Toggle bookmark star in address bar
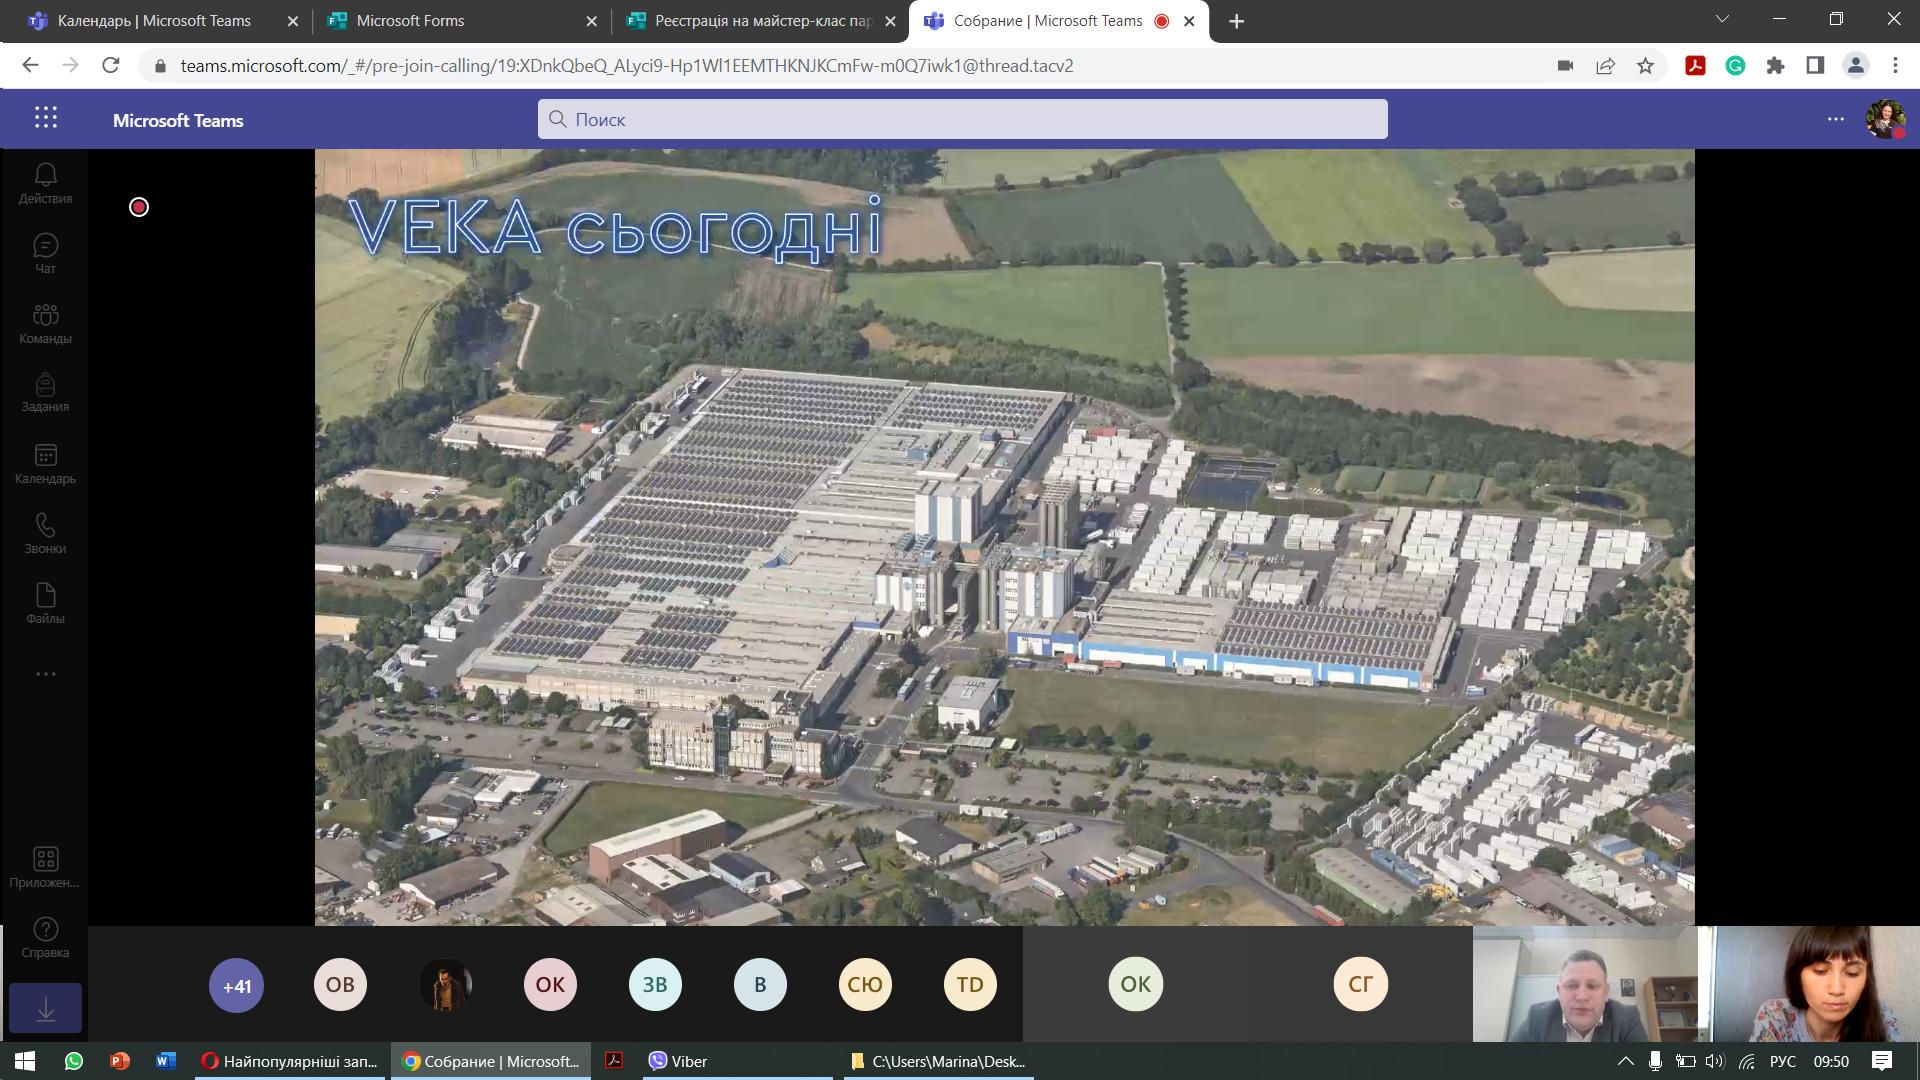1920x1080 pixels. tap(1645, 66)
